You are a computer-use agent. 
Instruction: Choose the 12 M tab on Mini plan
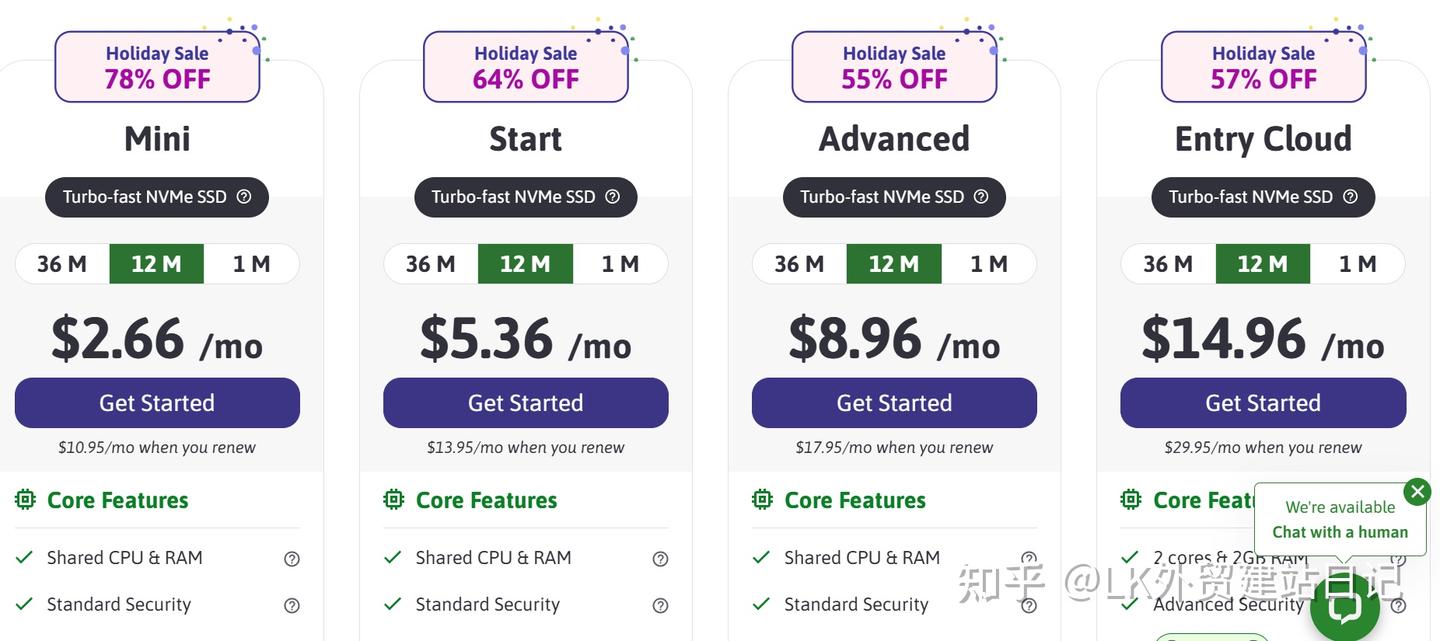click(156, 264)
